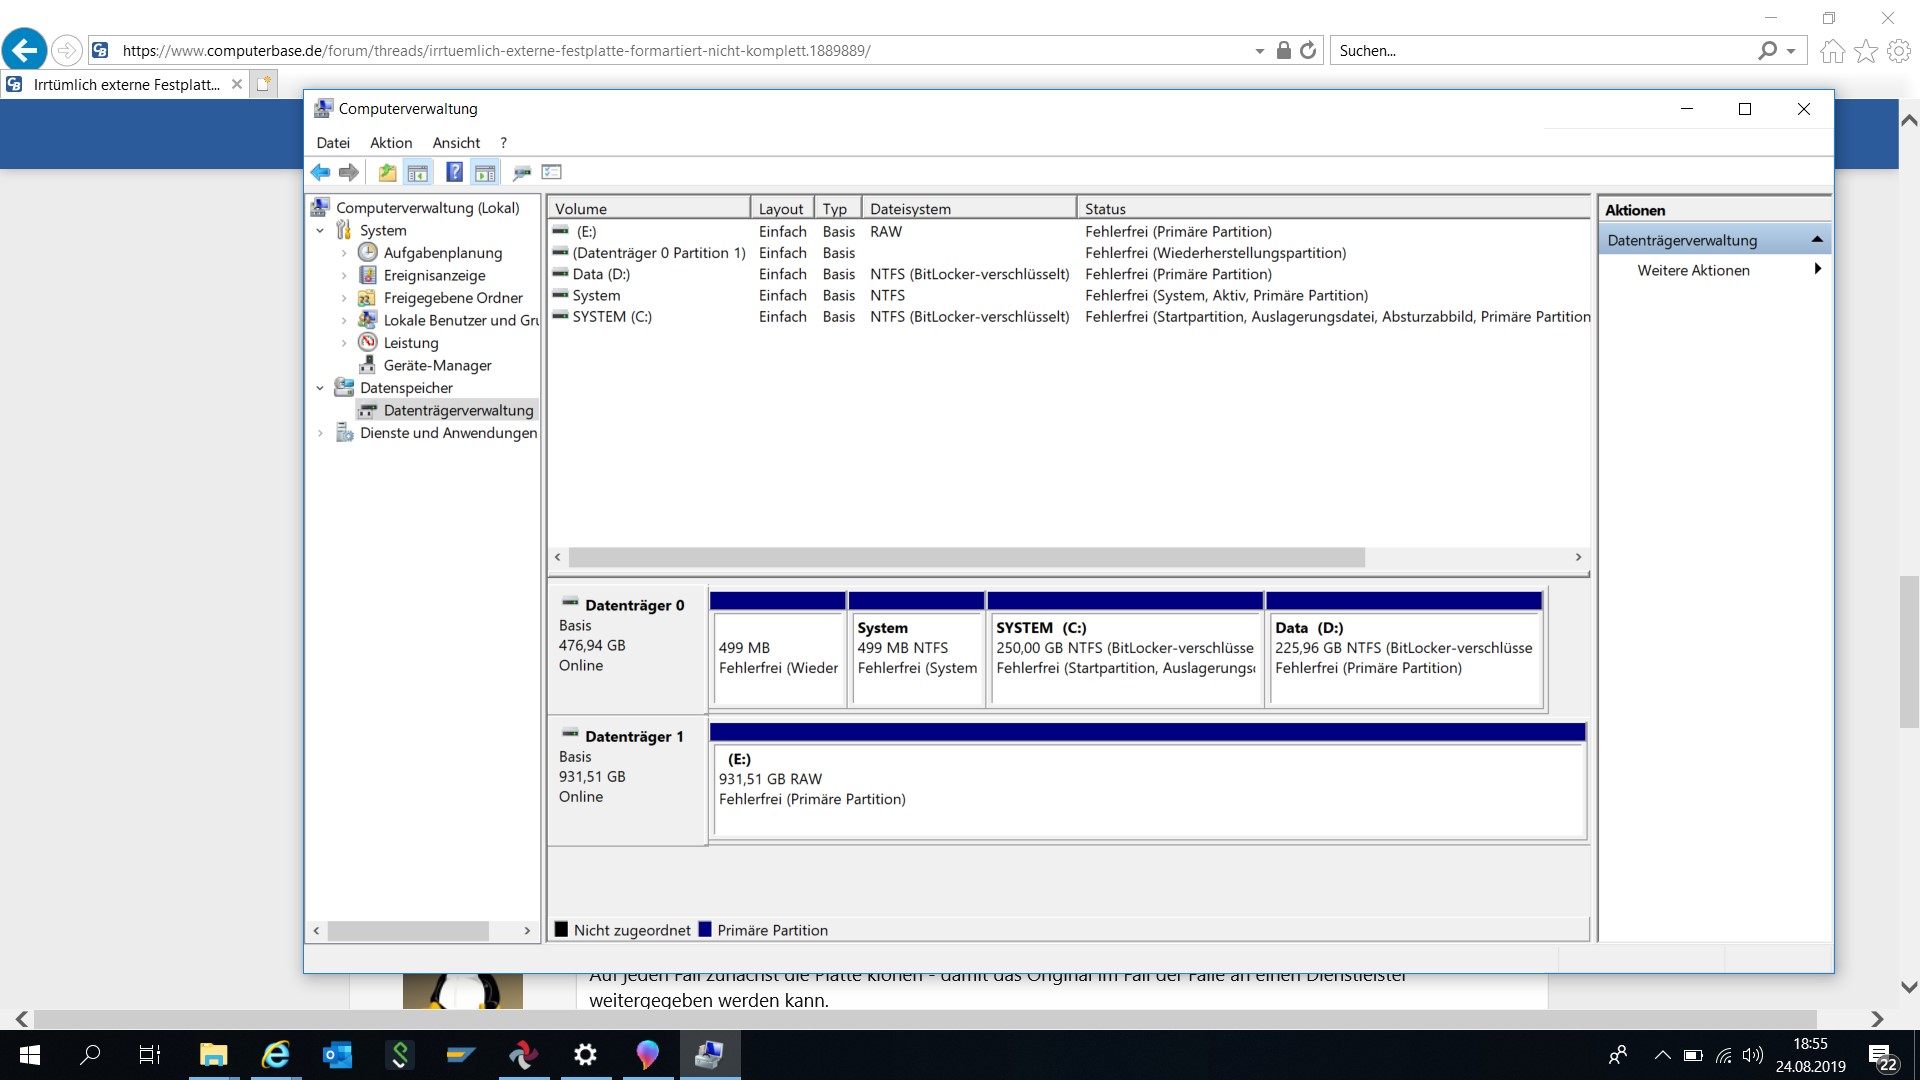Open the Ansicht menu
The height and width of the screenshot is (1080, 1920).
456,143
